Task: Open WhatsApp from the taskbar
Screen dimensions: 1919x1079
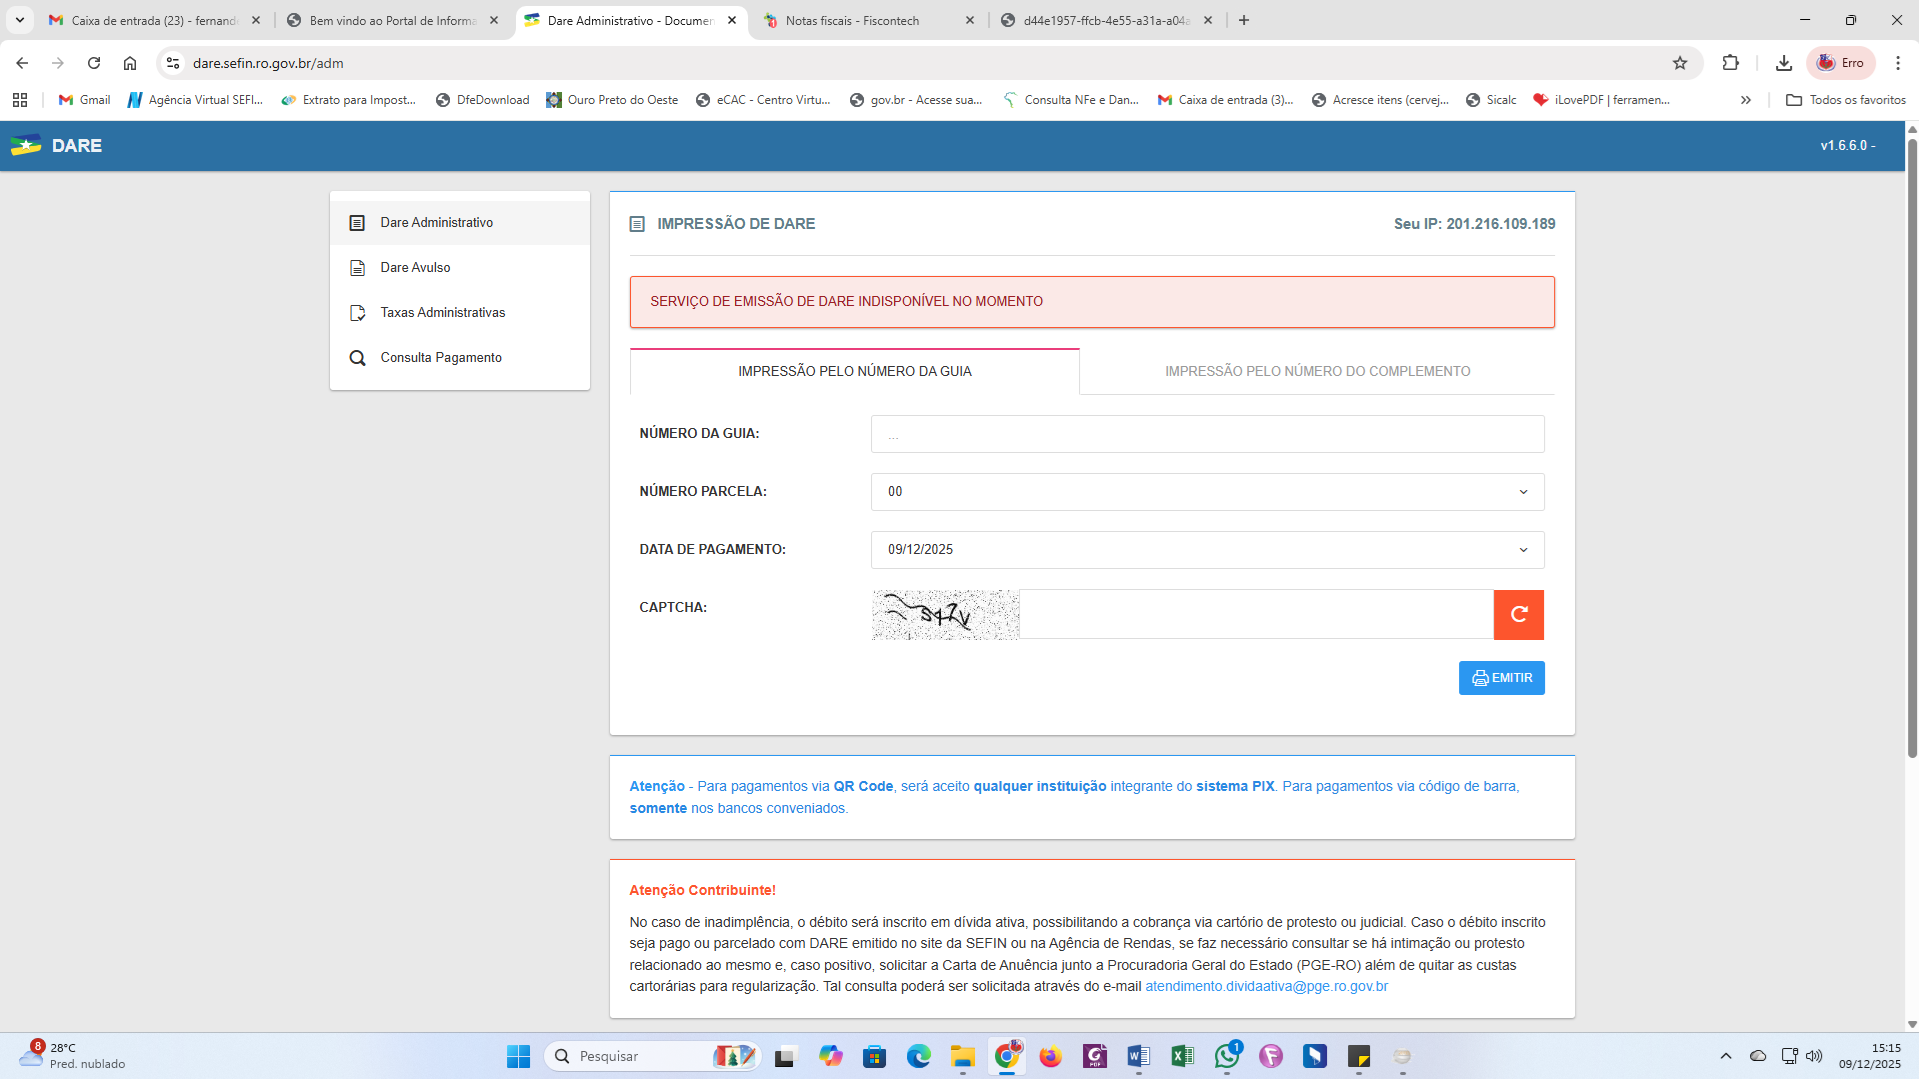Action: [1227, 1056]
